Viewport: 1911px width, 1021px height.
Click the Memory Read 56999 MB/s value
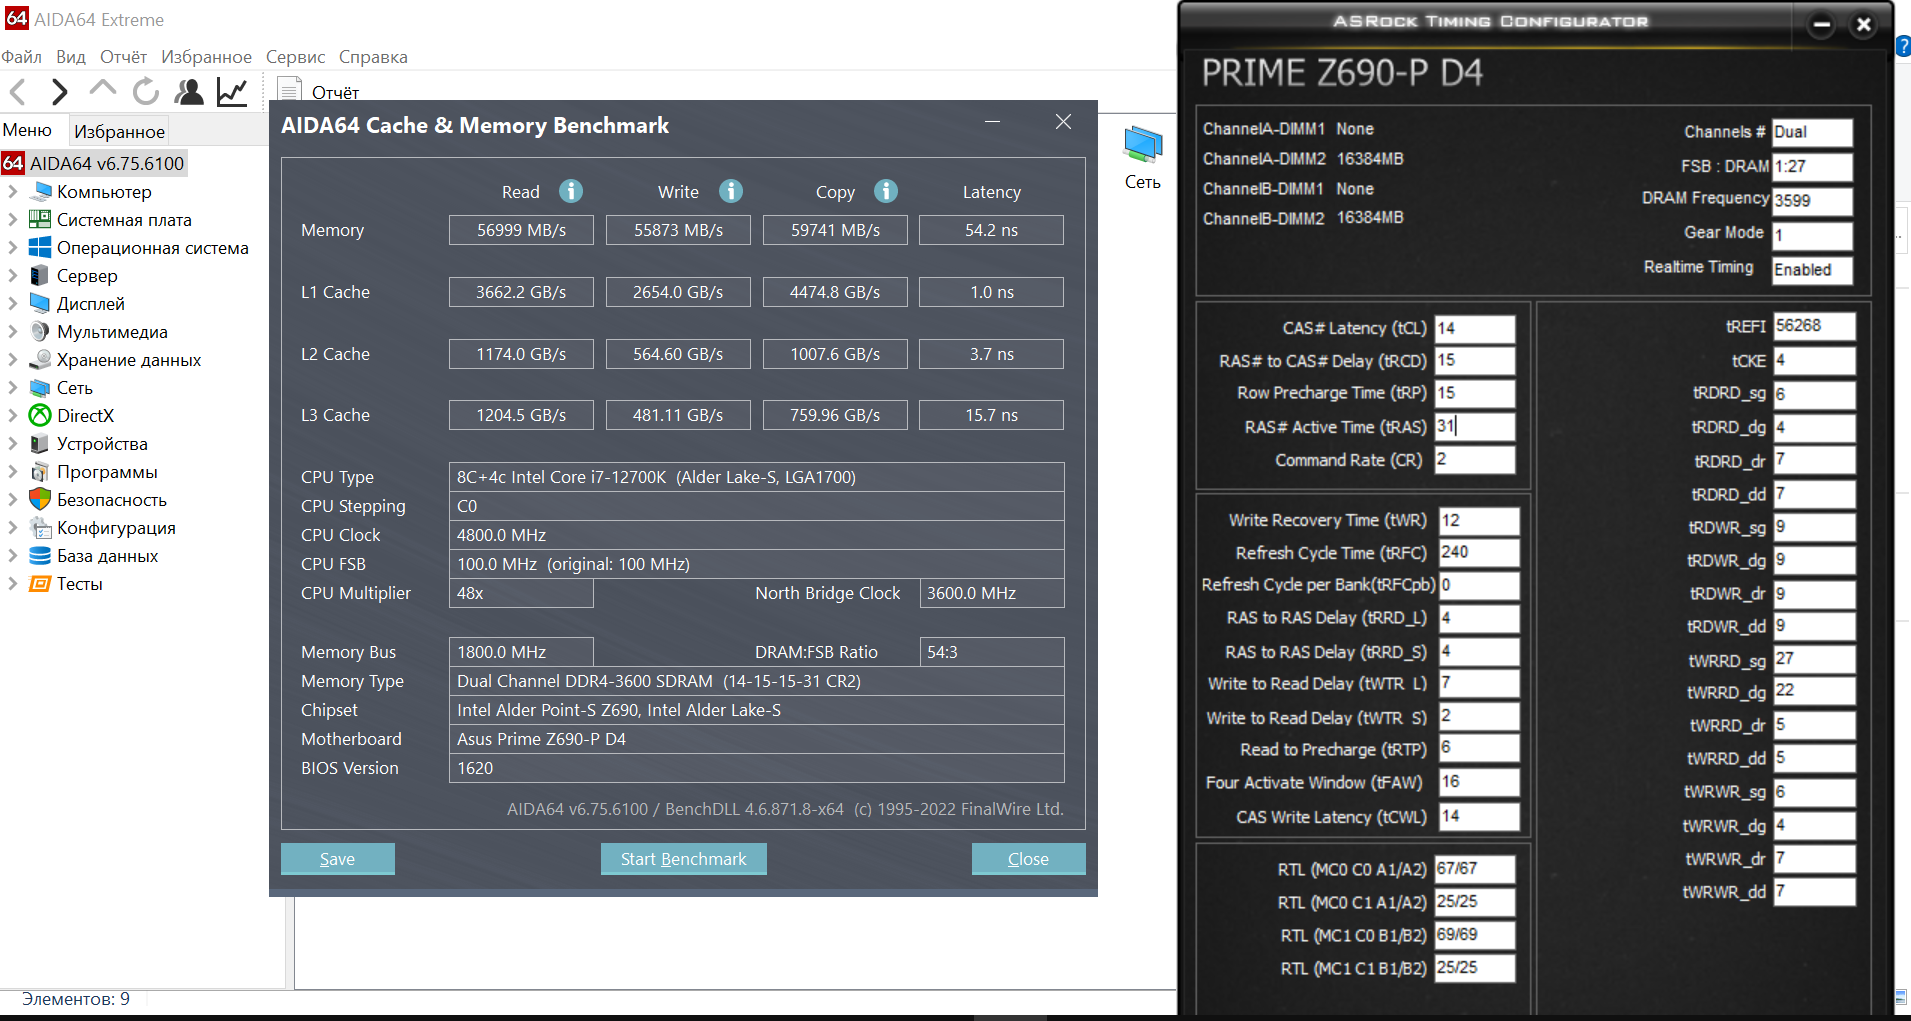tap(521, 230)
